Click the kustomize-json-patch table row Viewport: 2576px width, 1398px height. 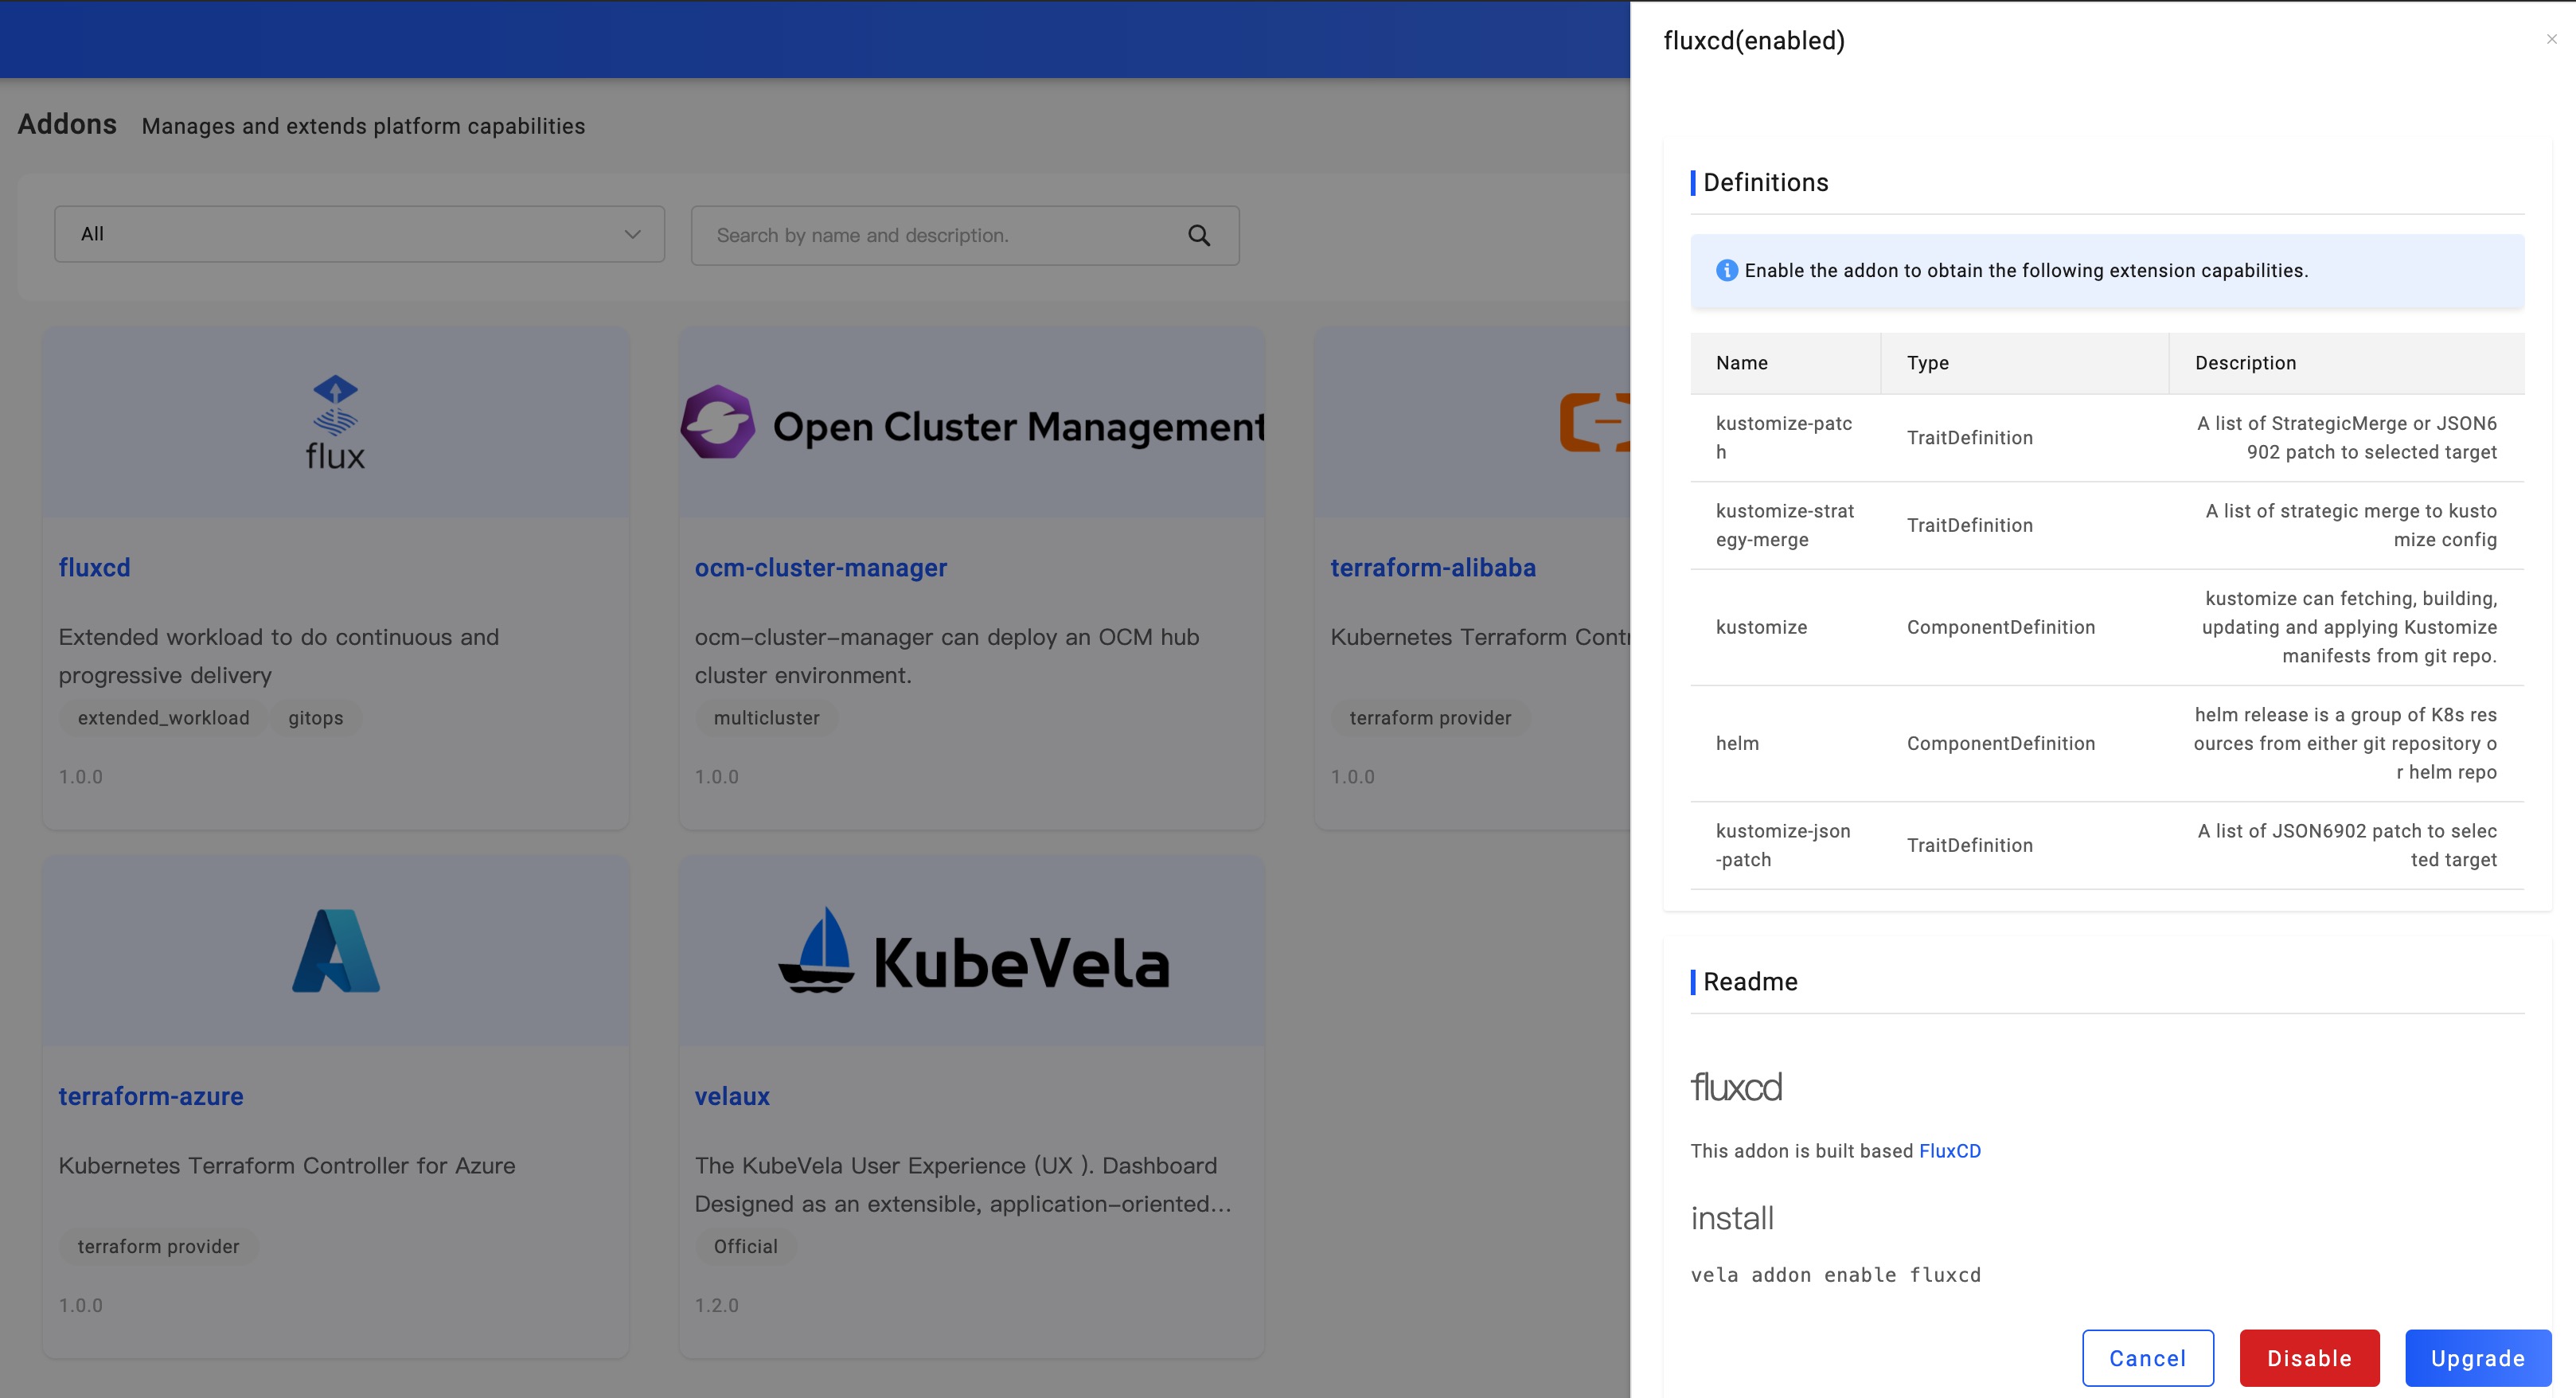point(2106,845)
